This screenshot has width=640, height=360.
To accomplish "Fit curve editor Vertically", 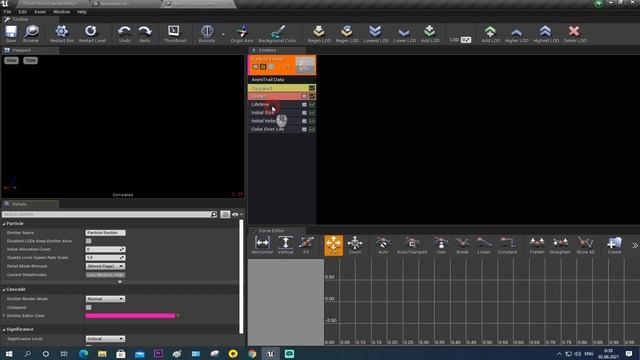I will [x=286, y=245].
